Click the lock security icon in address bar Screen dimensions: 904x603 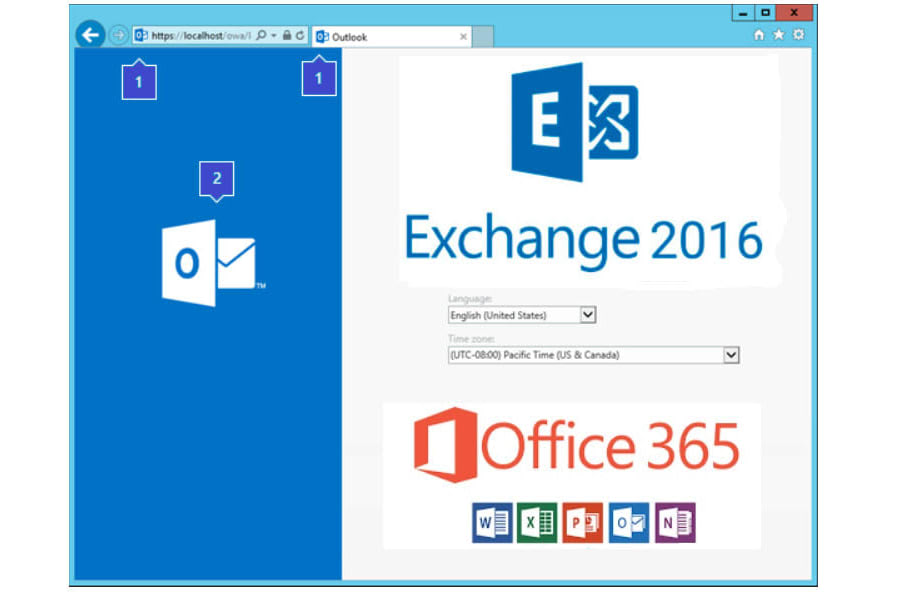click(x=287, y=35)
